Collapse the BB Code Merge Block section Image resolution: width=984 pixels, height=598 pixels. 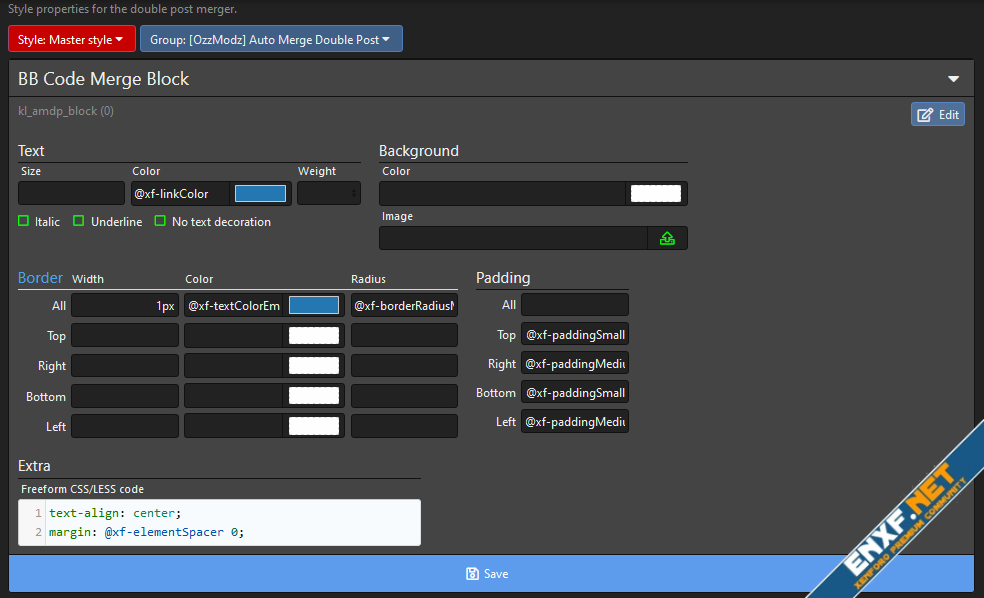[x=953, y=79]
